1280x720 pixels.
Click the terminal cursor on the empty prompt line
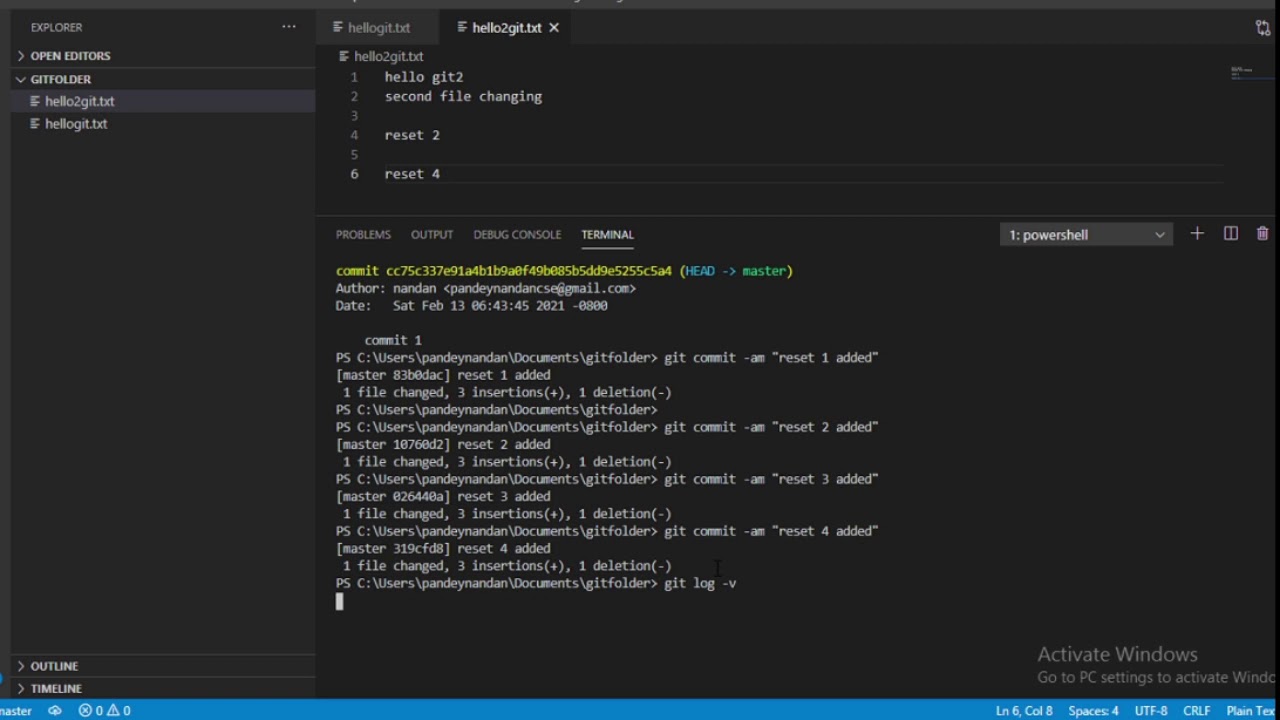point(340,601)
